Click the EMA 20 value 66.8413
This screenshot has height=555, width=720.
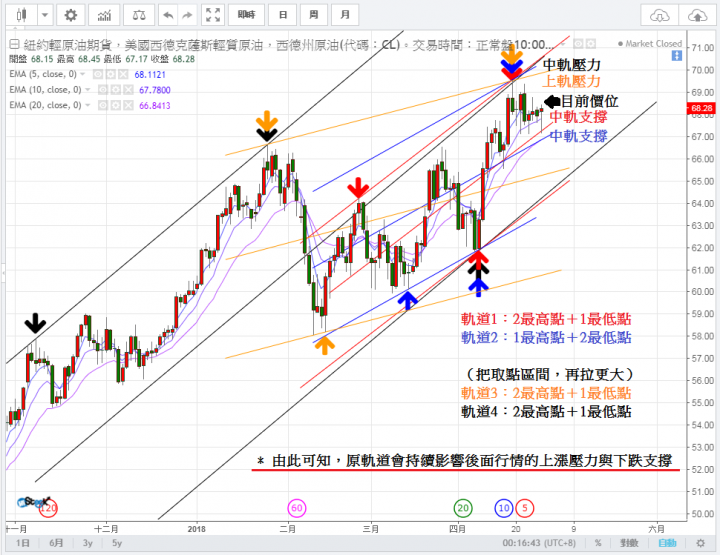tap(155, 106)
